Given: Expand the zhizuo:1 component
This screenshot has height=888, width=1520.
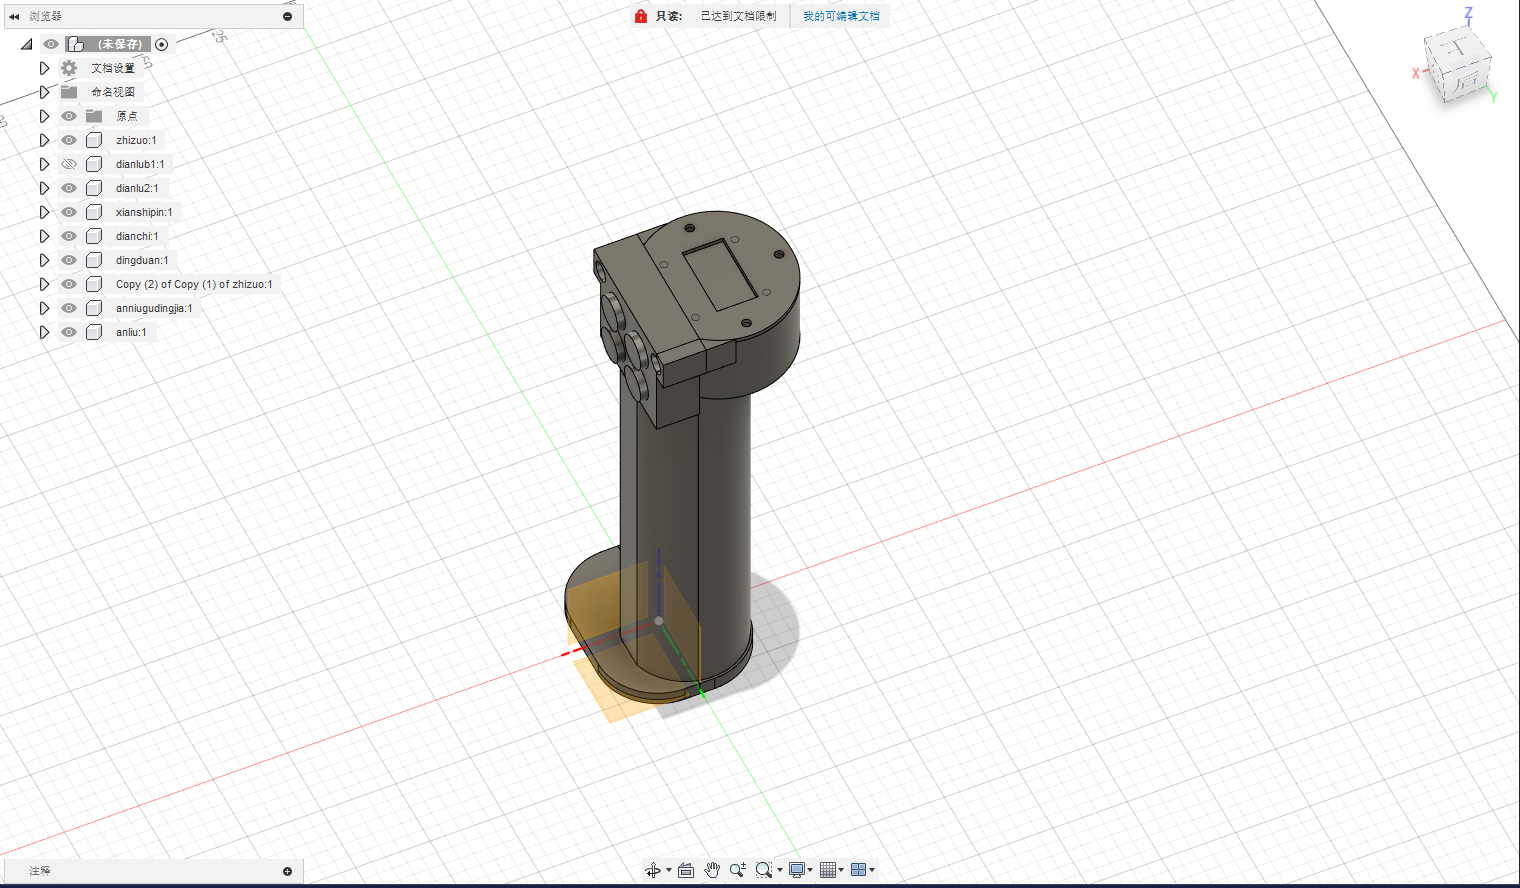Looking at the screenshot, I should pos(44,140).
